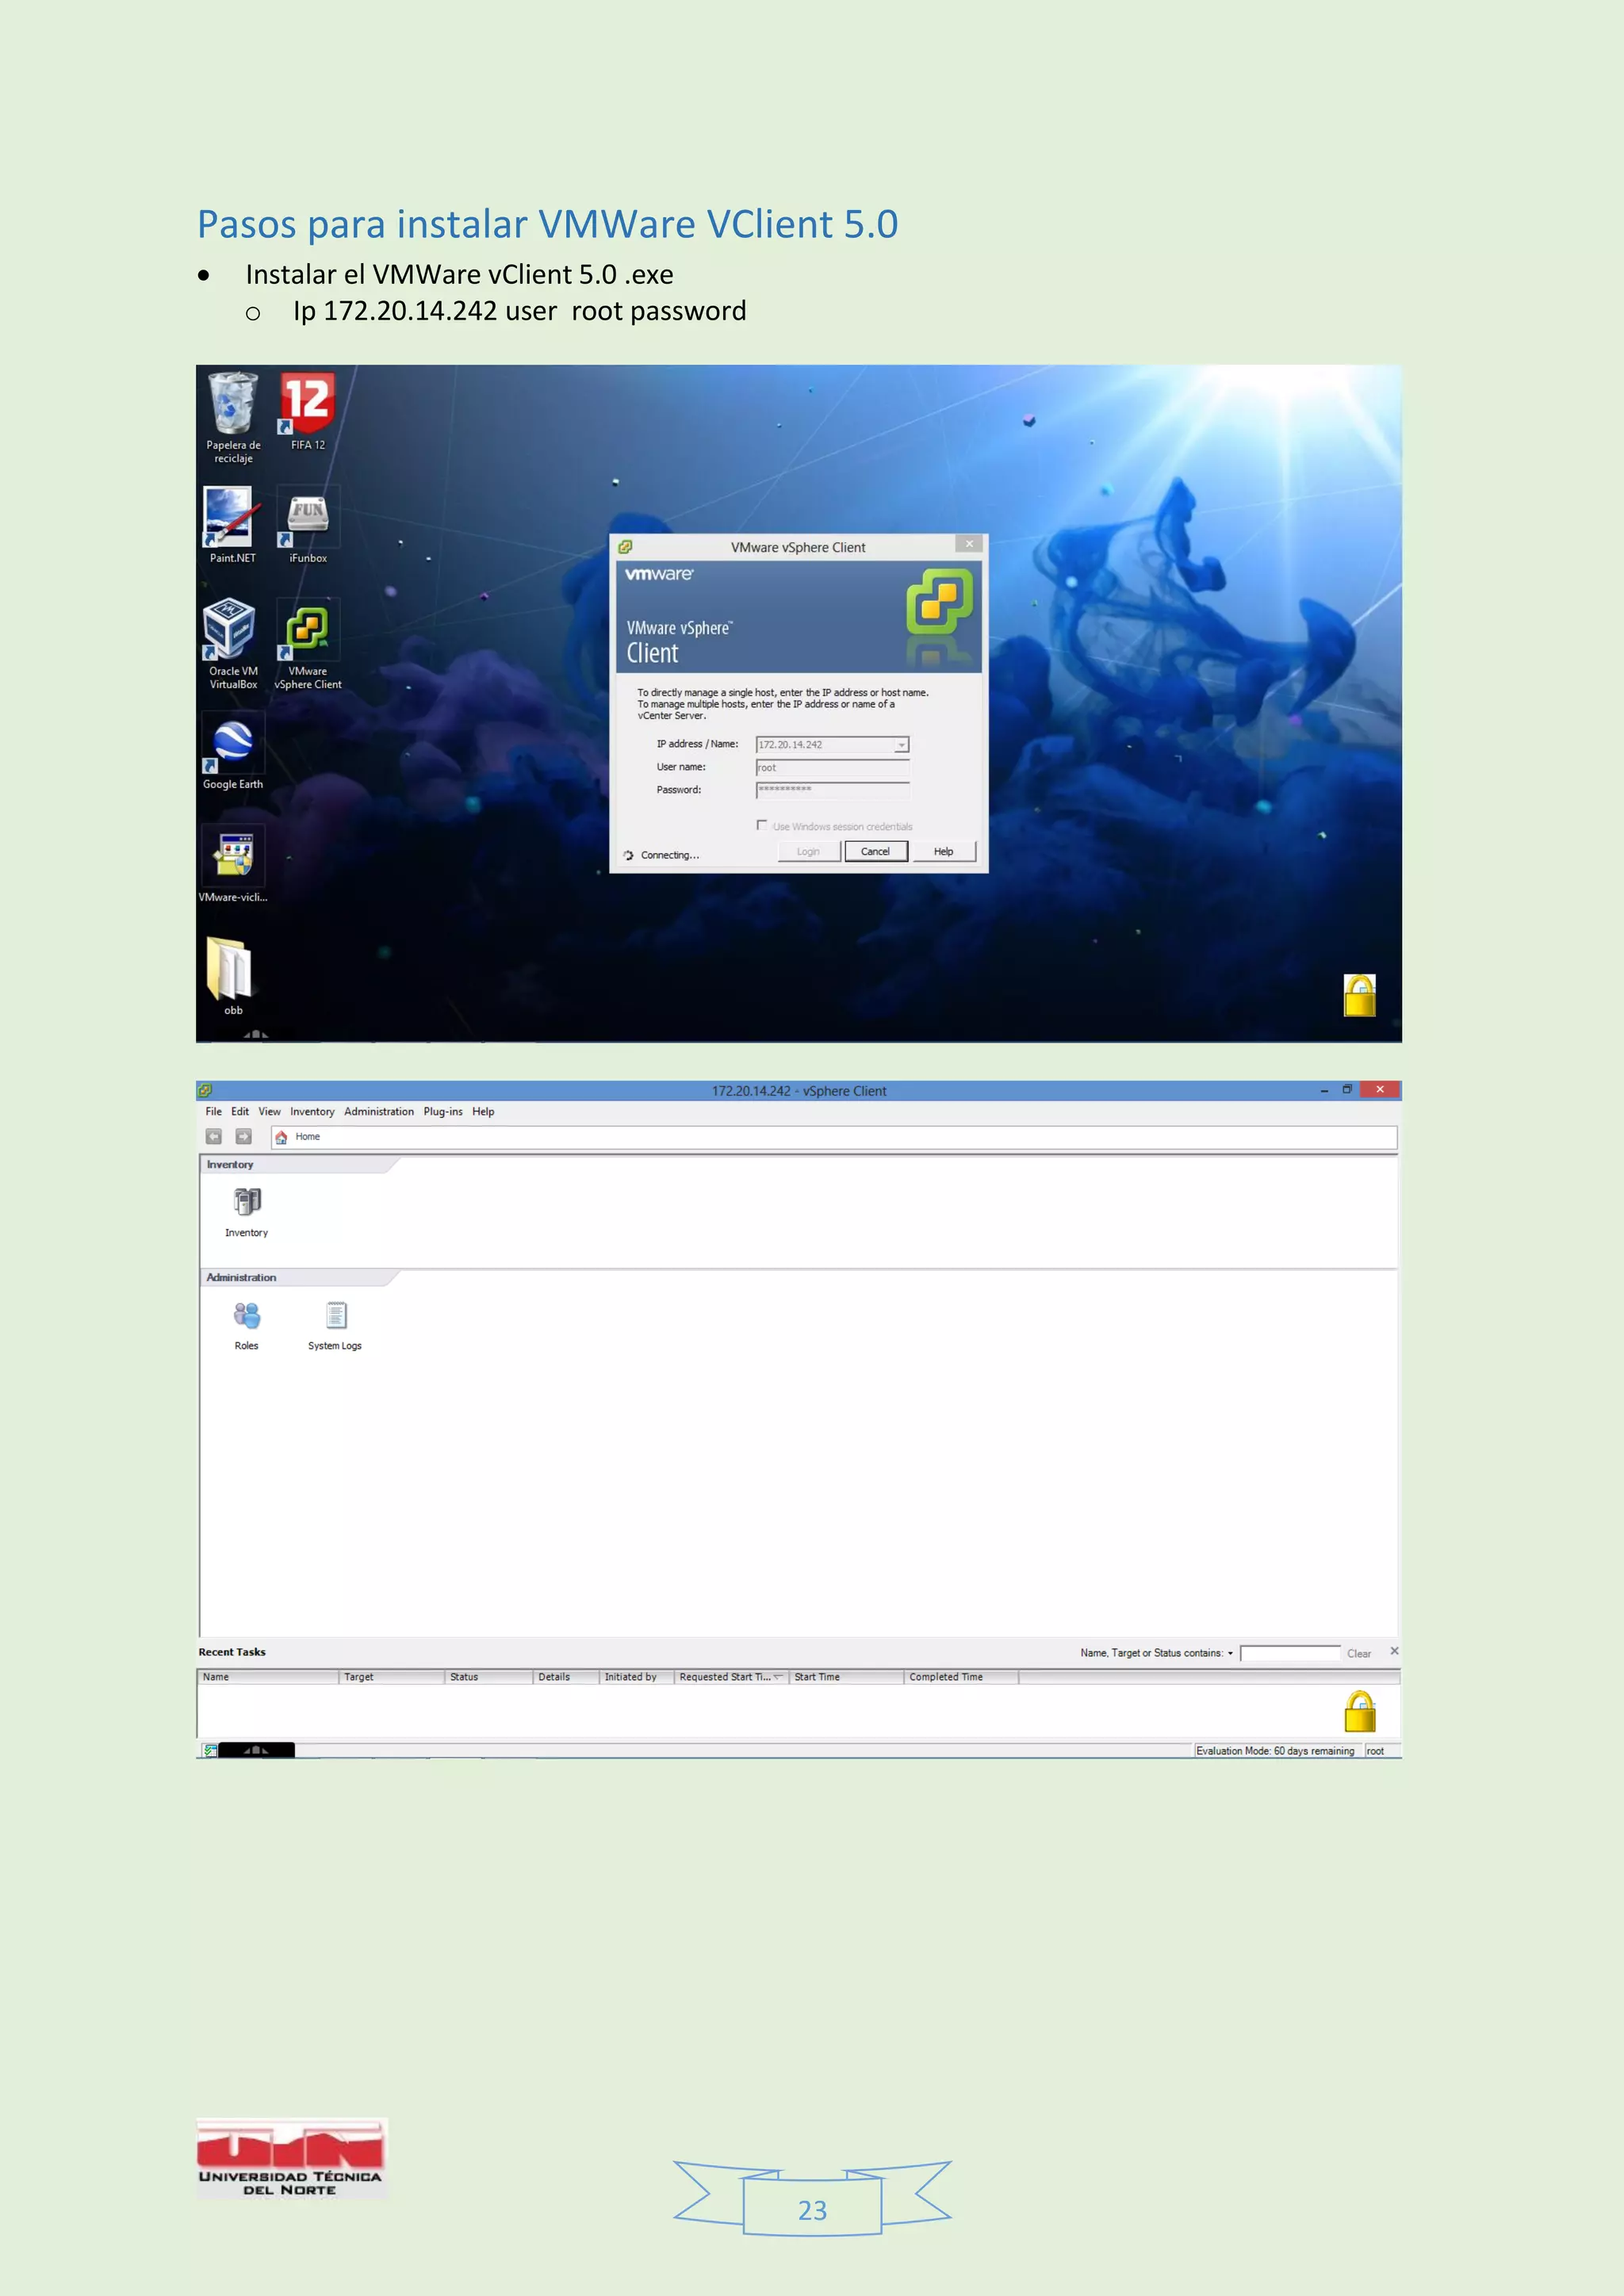Image resolution: width=1624 pixels, height=2296 pixels.
Task: Open the View menu
Action: (269, 1111)
